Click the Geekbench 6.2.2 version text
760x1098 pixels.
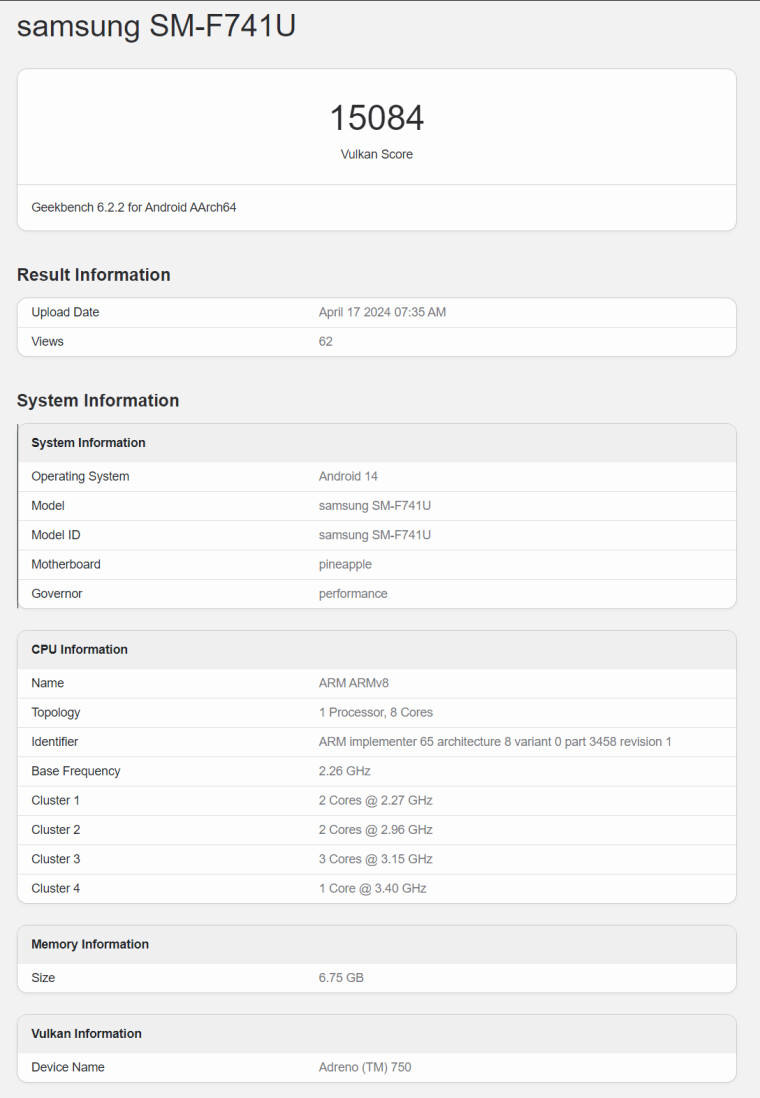coord(133,208)
